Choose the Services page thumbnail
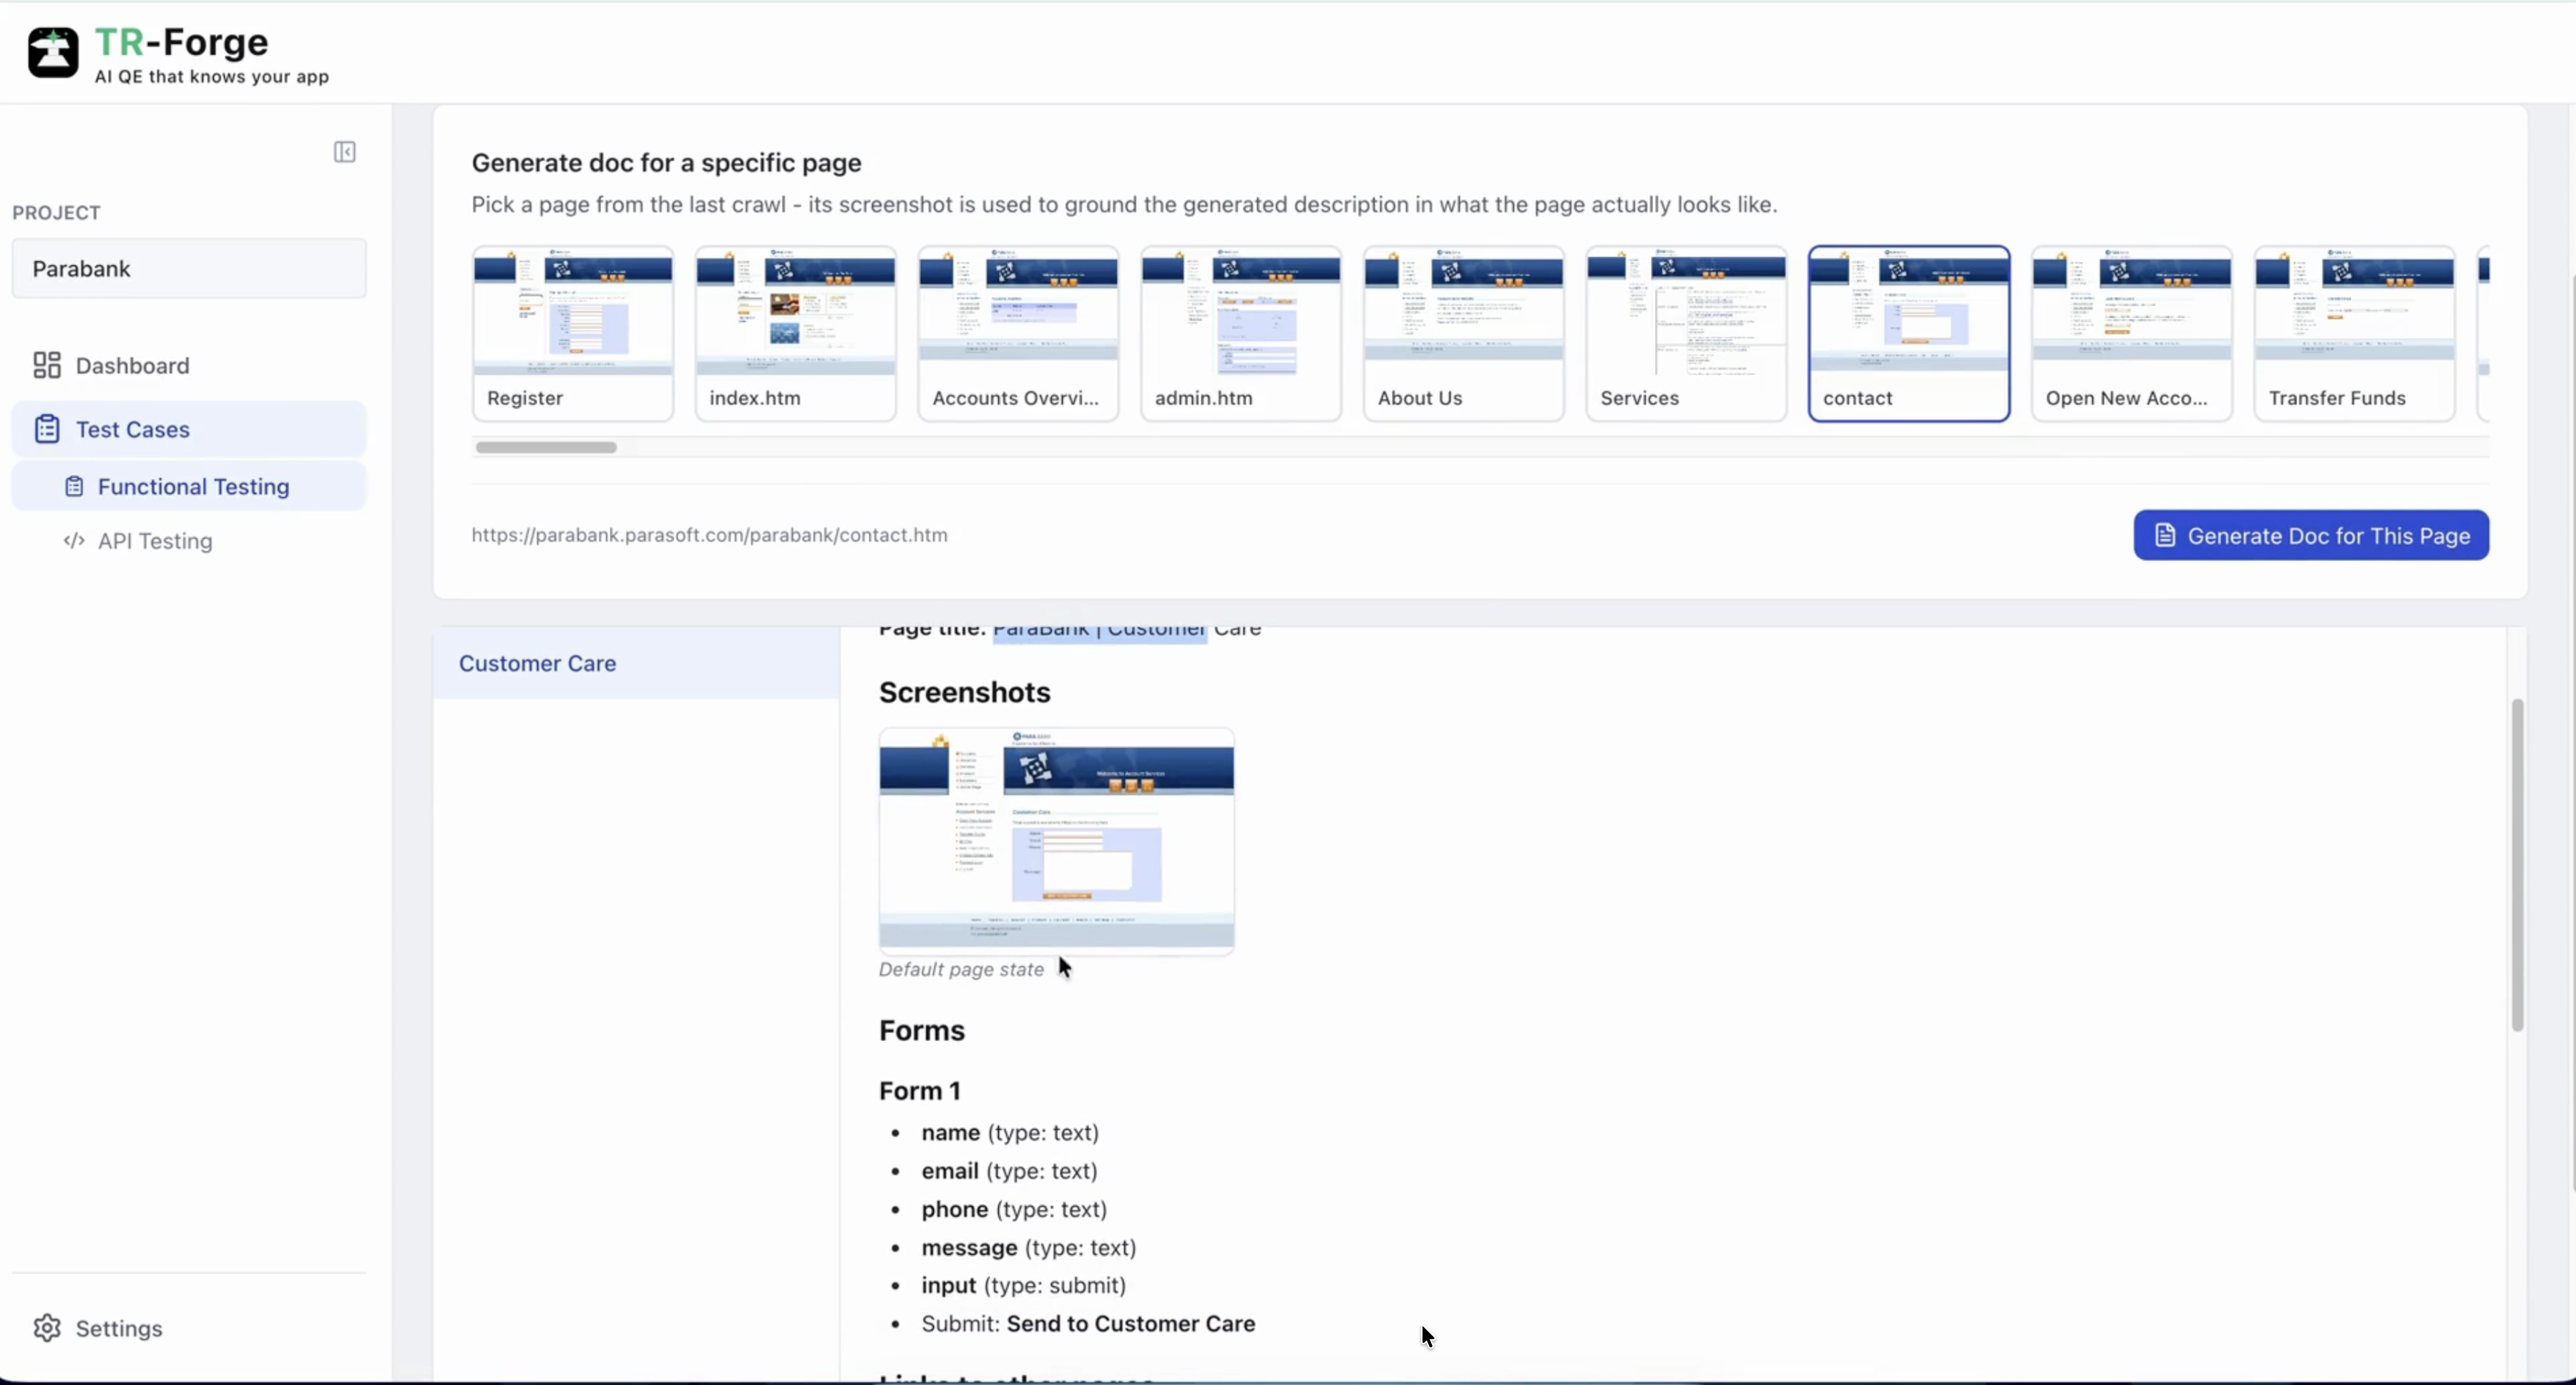 coord(1686,334)
